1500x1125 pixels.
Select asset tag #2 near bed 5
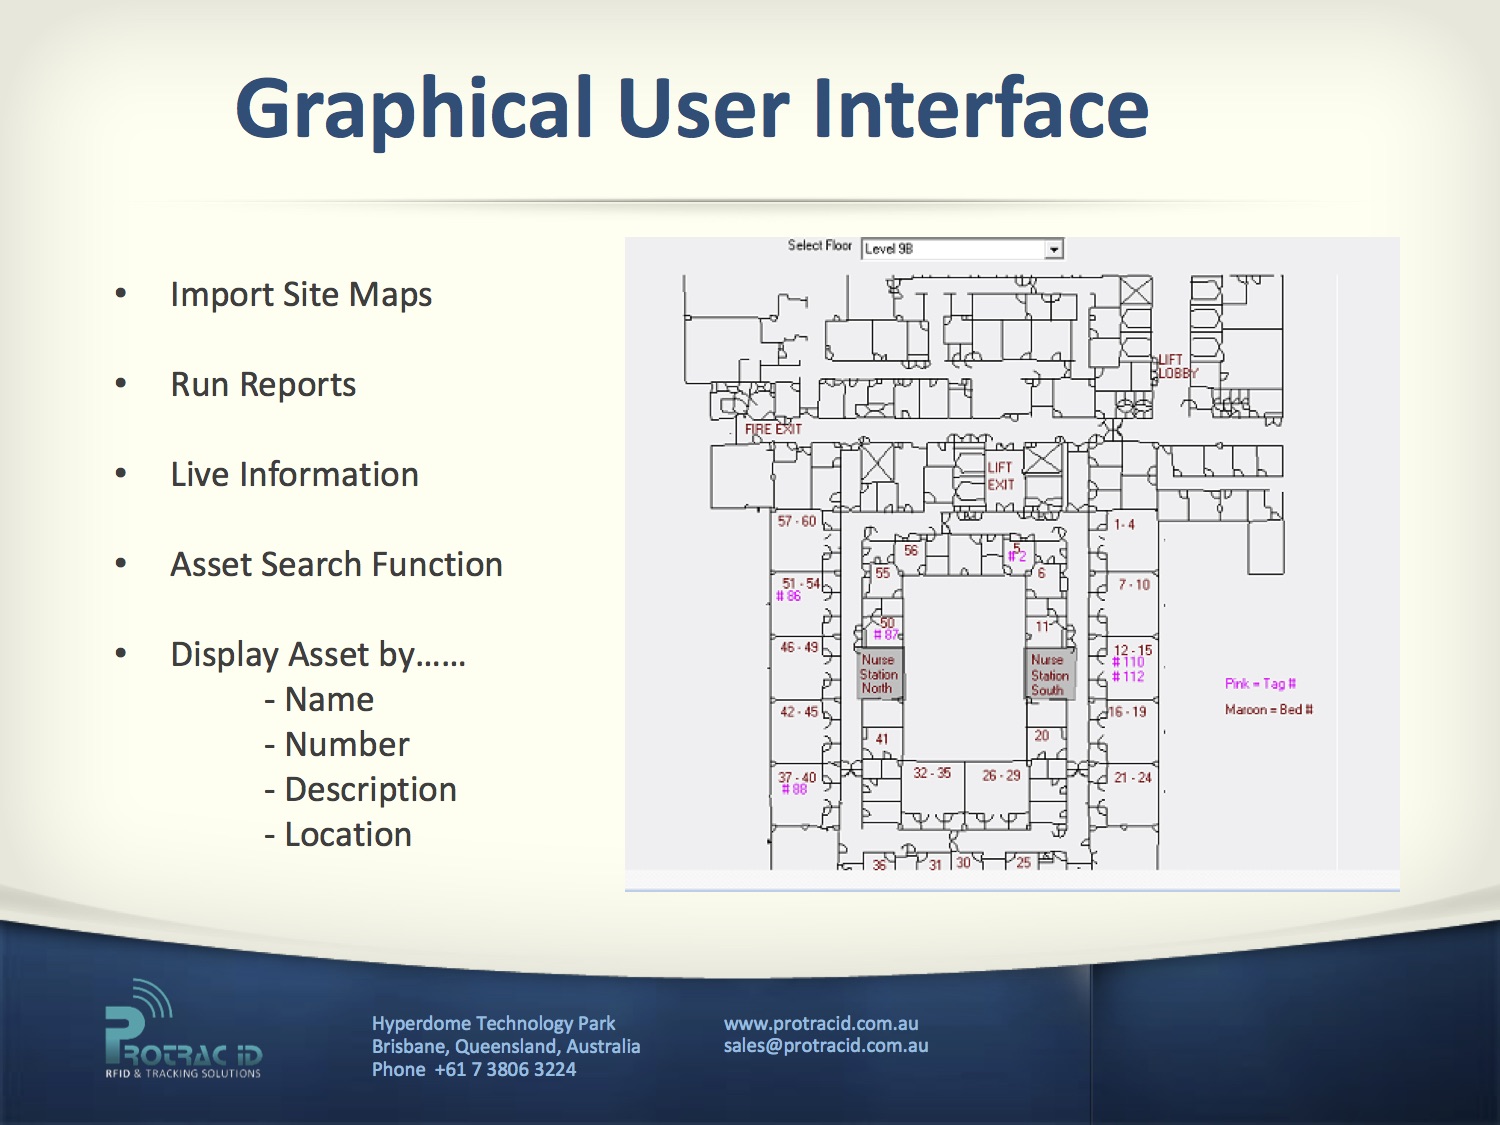[x=1017, y=557]
